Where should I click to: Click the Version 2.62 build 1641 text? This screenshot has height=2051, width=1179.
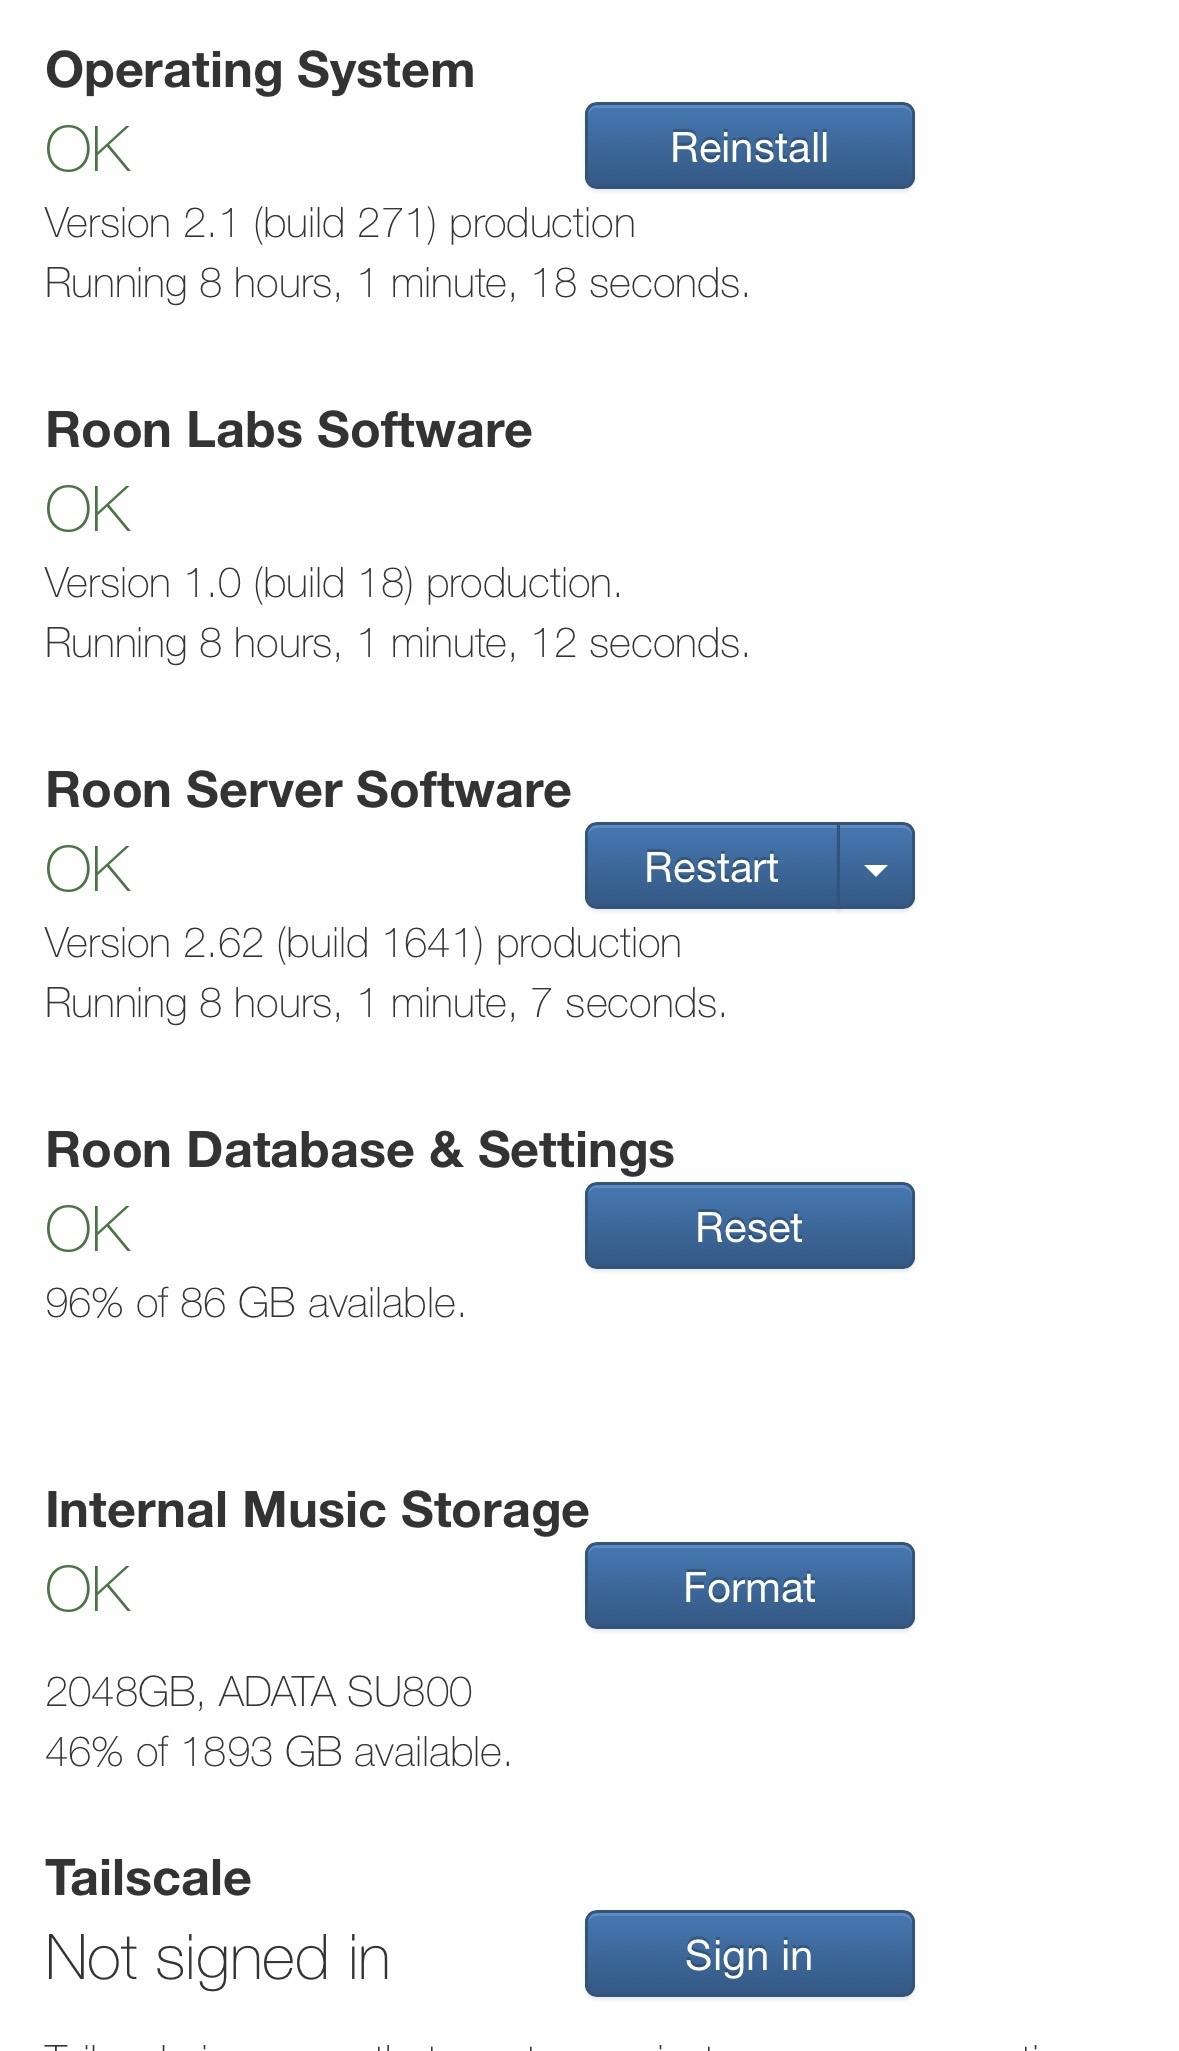pos(363,944)
